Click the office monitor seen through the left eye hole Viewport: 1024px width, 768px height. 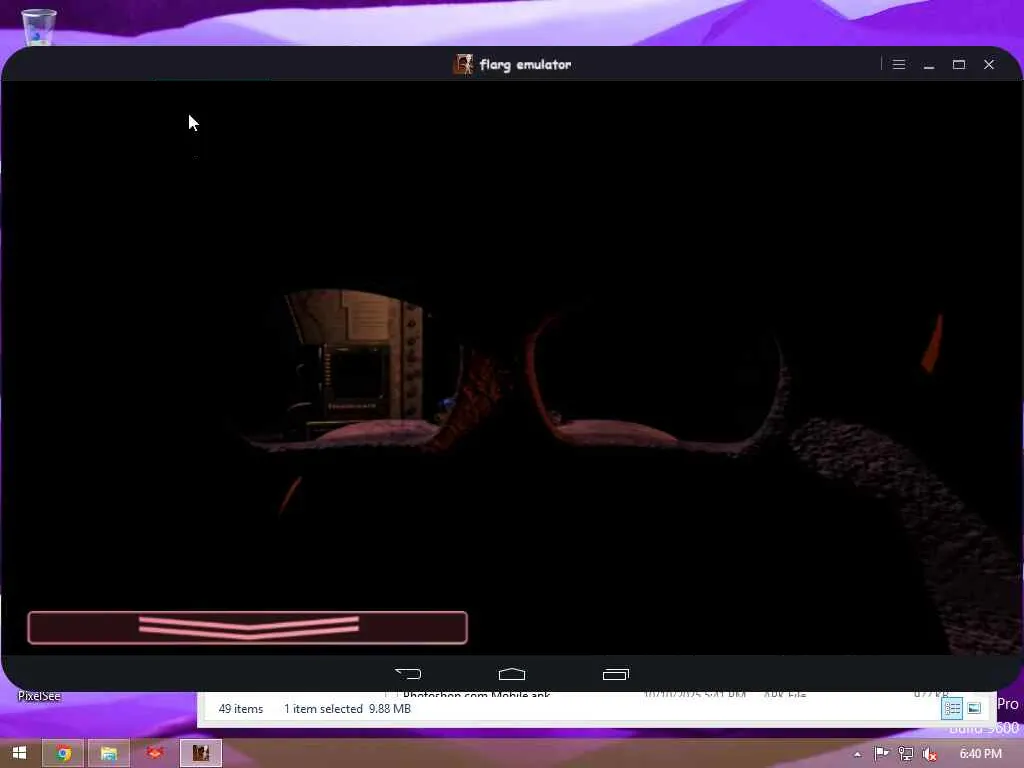coord(357,380)
